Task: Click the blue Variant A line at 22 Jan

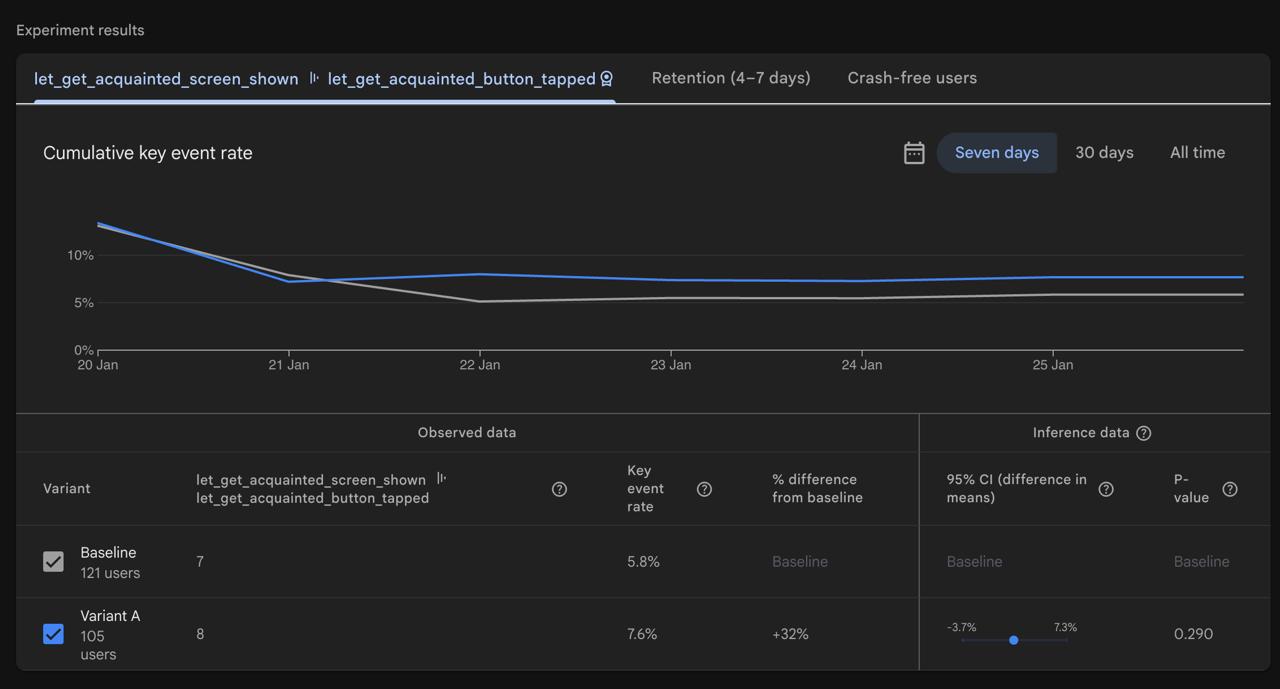Action: 480,274
